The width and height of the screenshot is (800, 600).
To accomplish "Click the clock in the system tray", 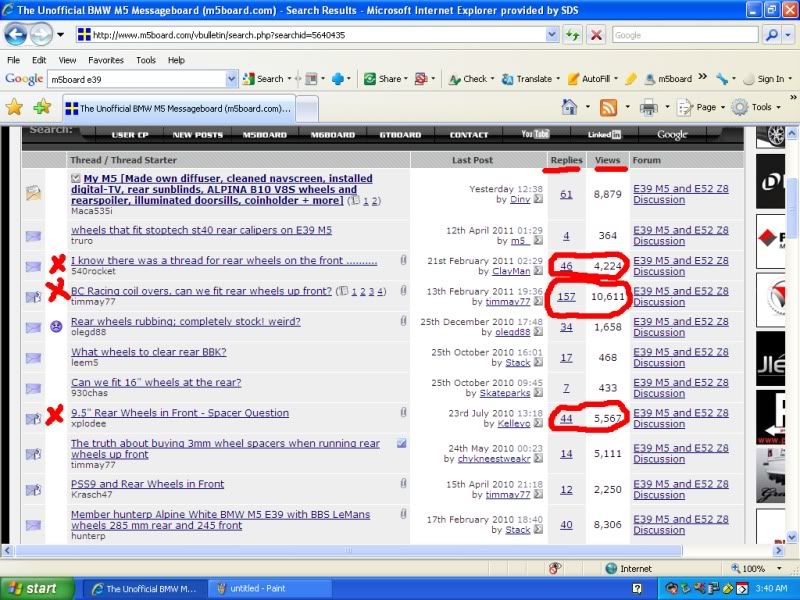I will click(x=771, y=588).
